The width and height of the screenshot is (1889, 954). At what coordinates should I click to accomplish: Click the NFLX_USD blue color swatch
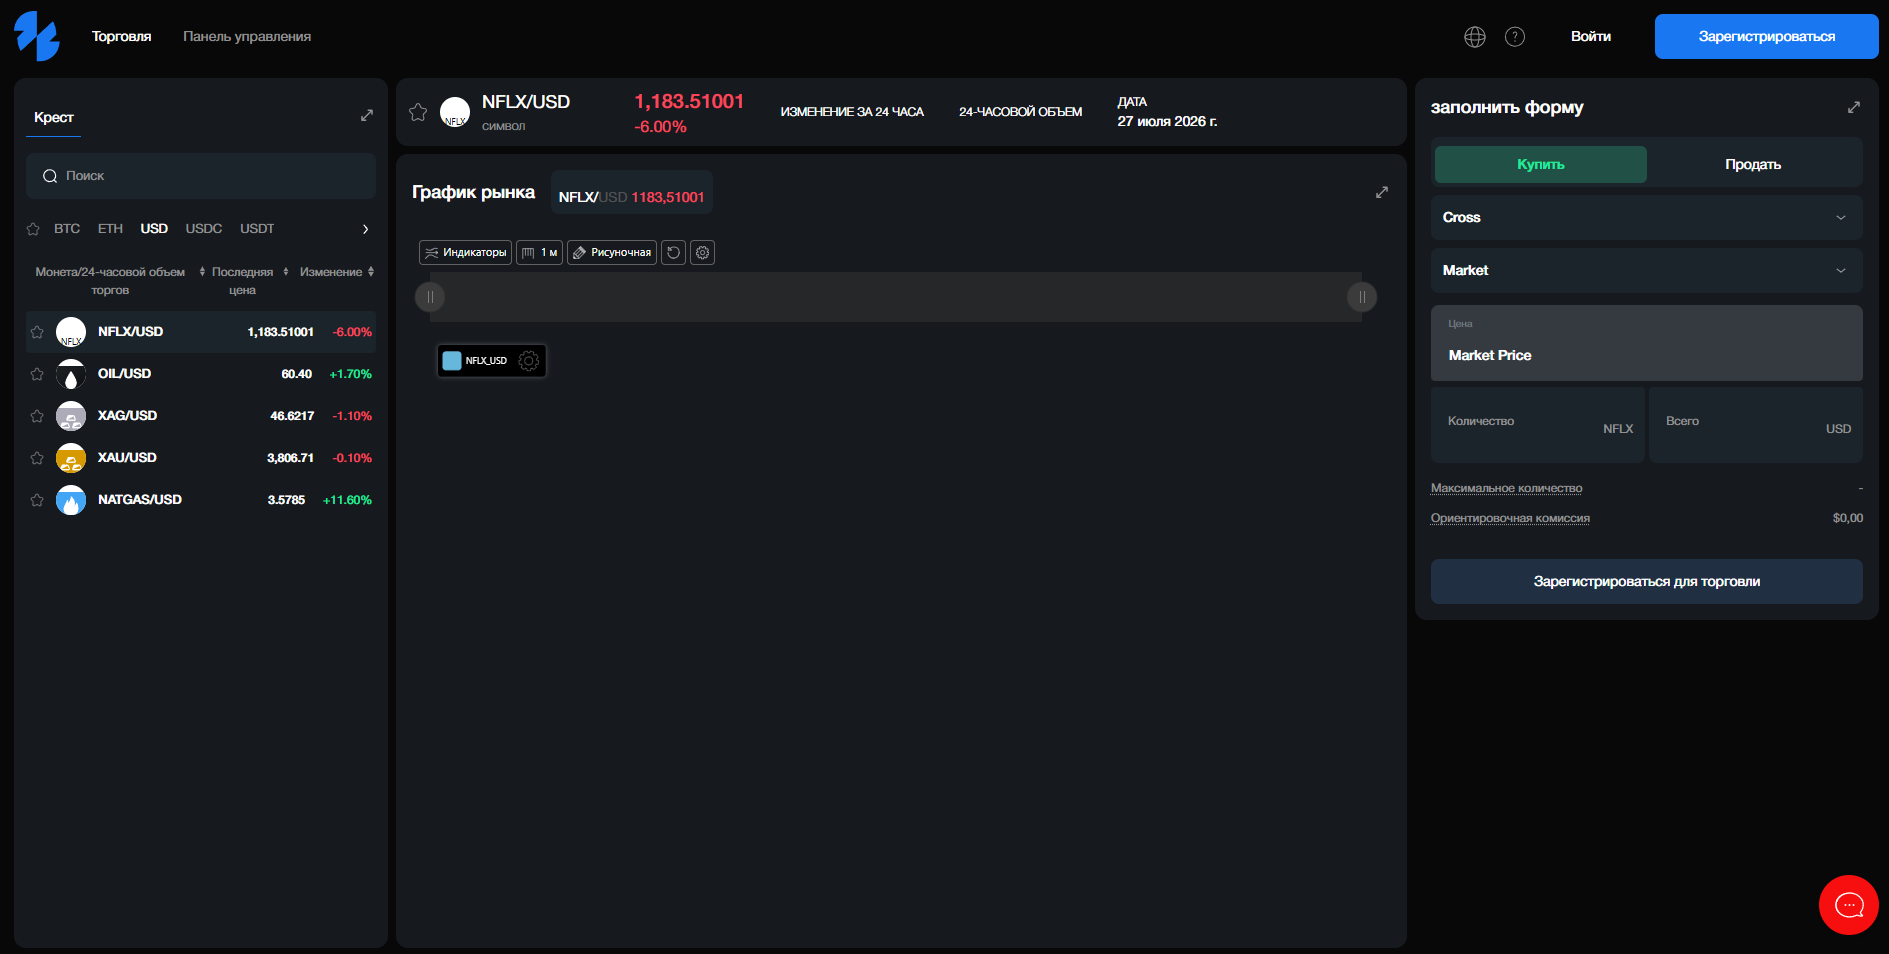point(452,361)
